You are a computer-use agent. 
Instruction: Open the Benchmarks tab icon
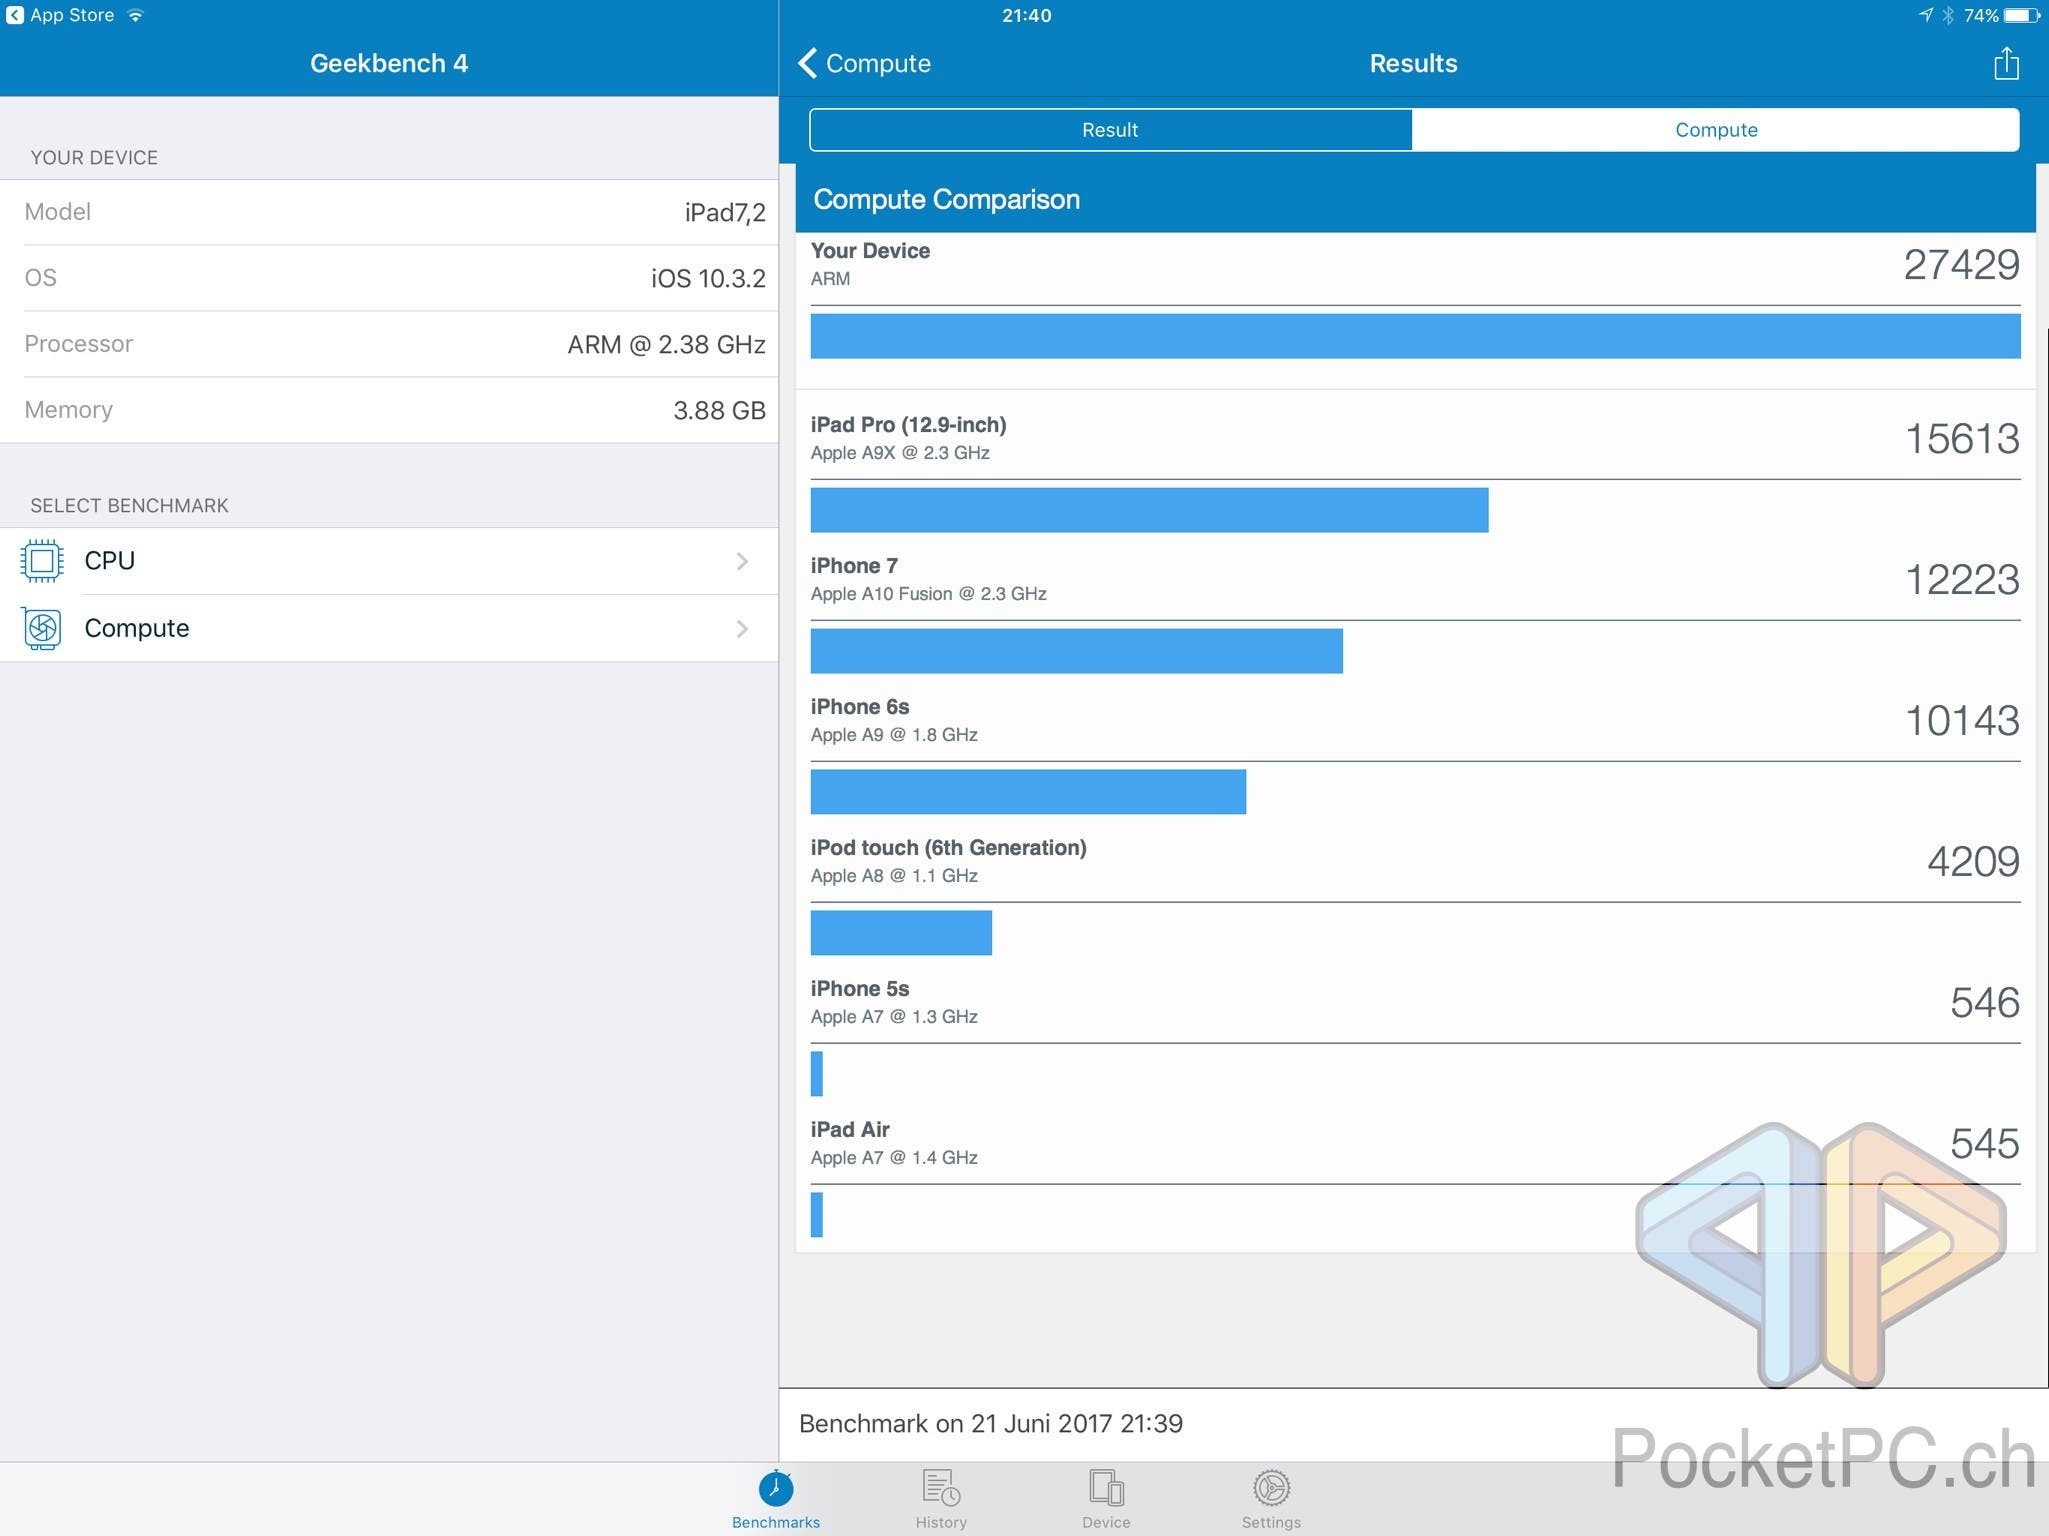pyautogui.click(x=776, y=1488)
